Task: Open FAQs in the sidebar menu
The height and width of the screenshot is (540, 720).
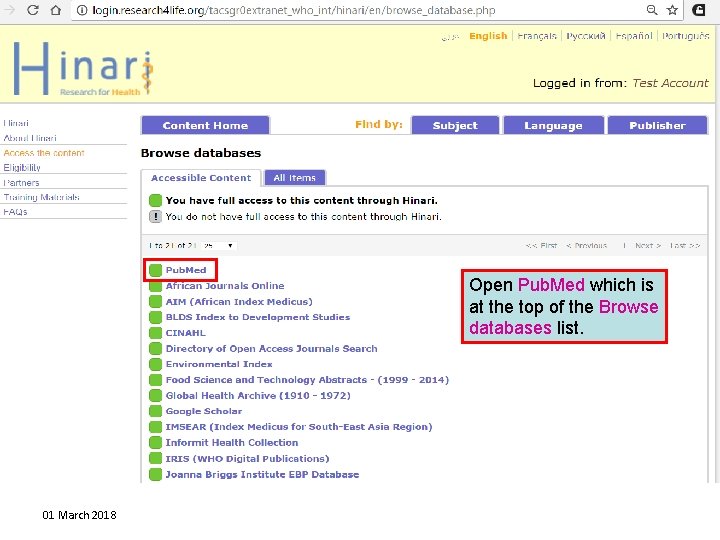Action: point(15,212)
